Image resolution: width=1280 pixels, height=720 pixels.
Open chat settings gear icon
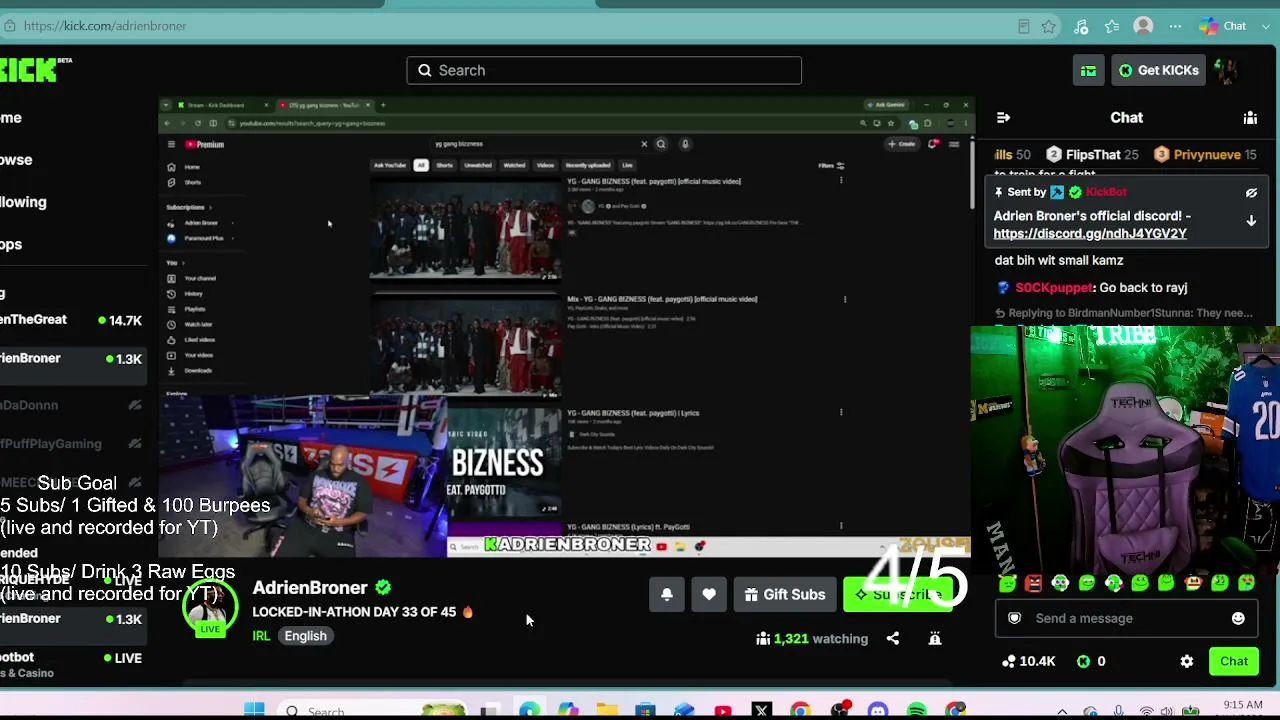1187,662
